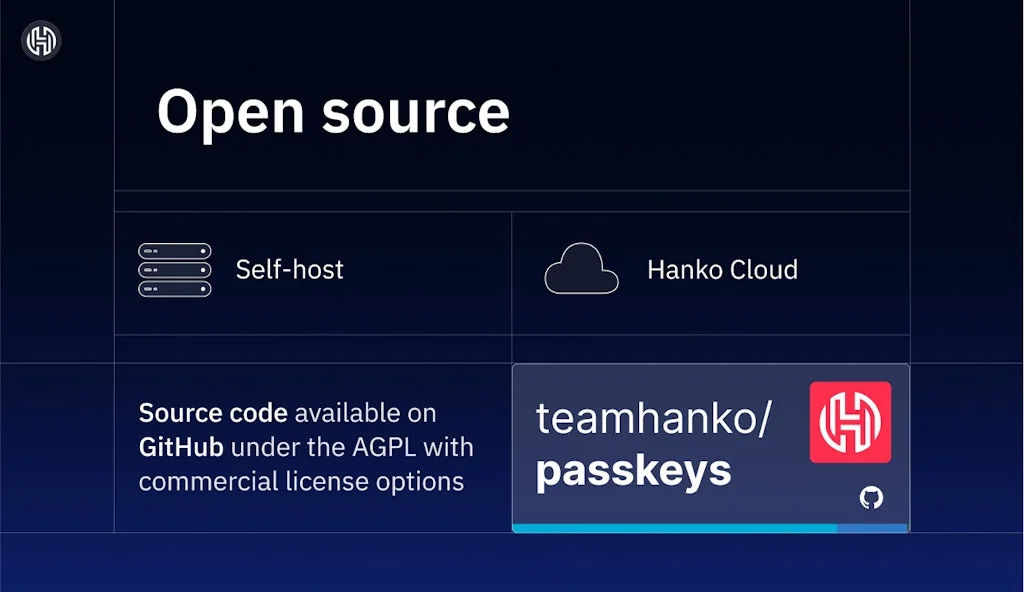Expand the Self-host section
The image size is (1024, 592).
pyautogui.click(x=312, y=269)
